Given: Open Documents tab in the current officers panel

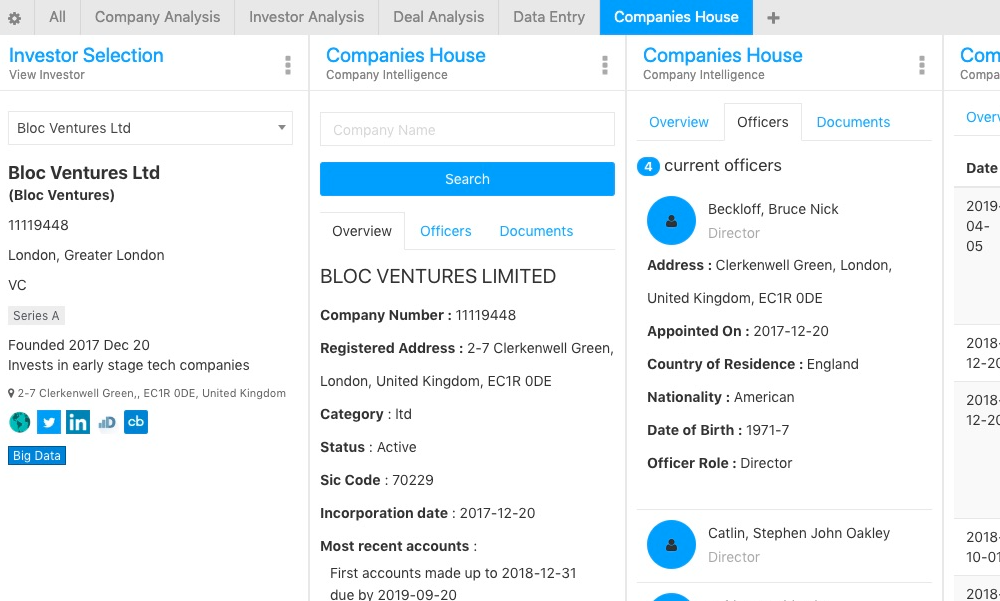Looking at the screenshot, I should (853, 122).
